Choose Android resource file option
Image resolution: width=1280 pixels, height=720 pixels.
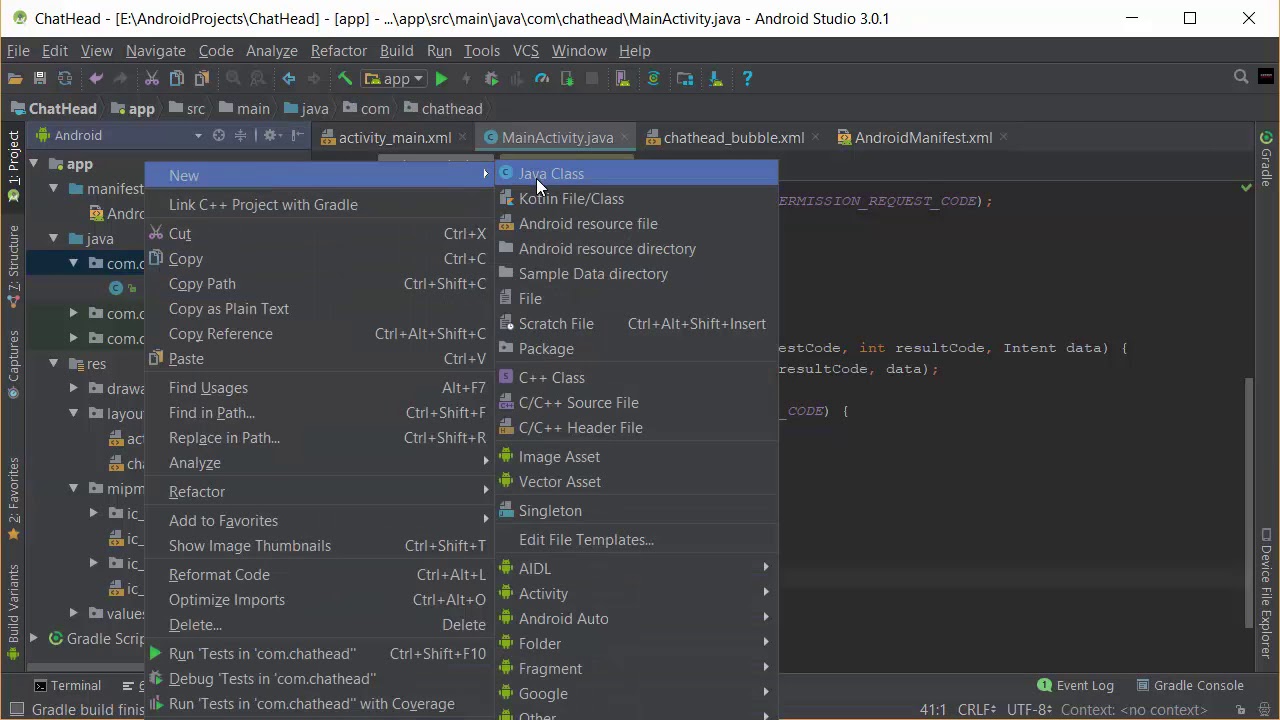pos(636,224)
